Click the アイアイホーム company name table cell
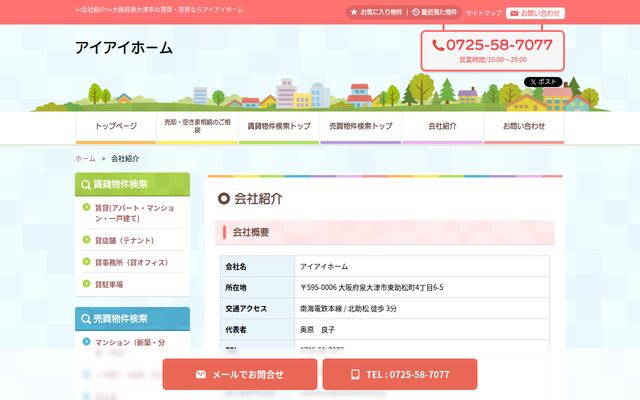Viewport: 640px width, 400px height. [x=422, y=267]
